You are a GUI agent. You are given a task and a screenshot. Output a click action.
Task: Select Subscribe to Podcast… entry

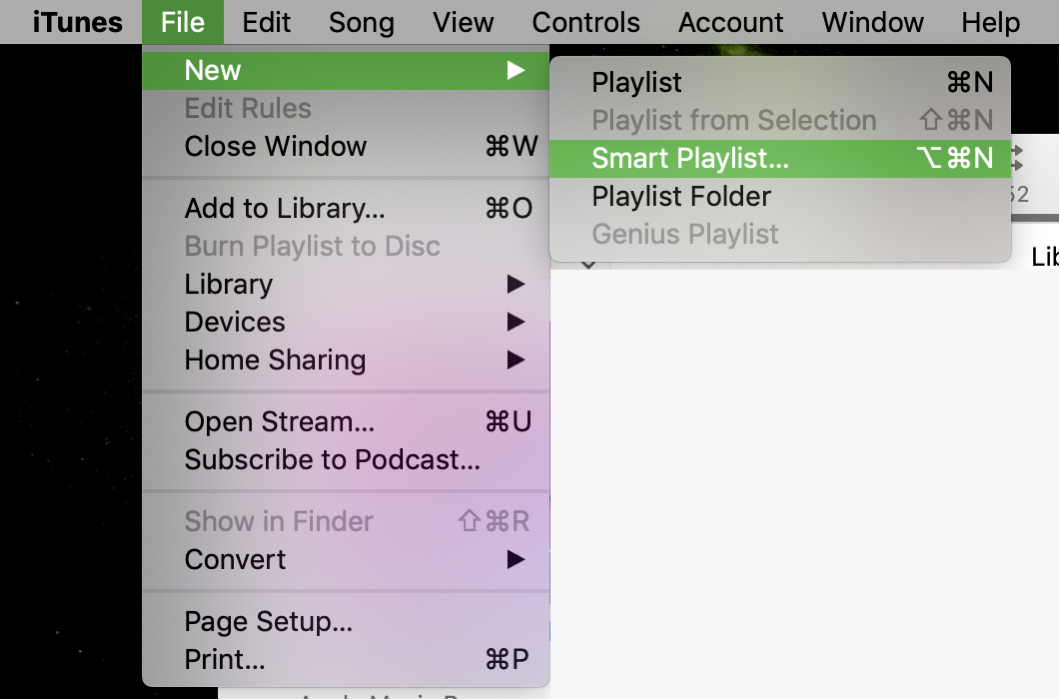click(x=345, y=460)
